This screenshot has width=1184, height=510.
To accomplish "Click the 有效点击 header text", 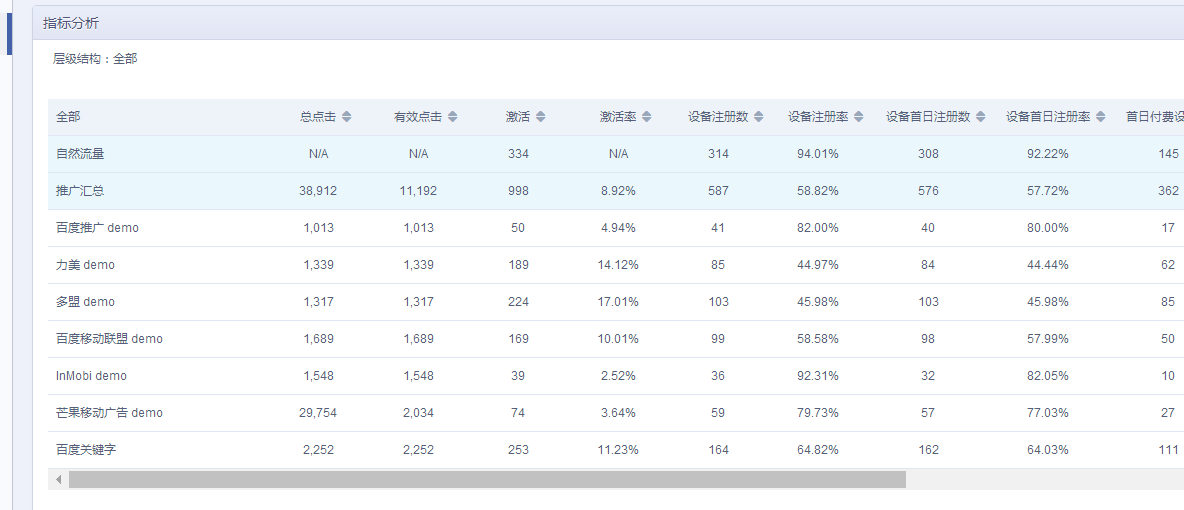I will (x=418, y=117).
